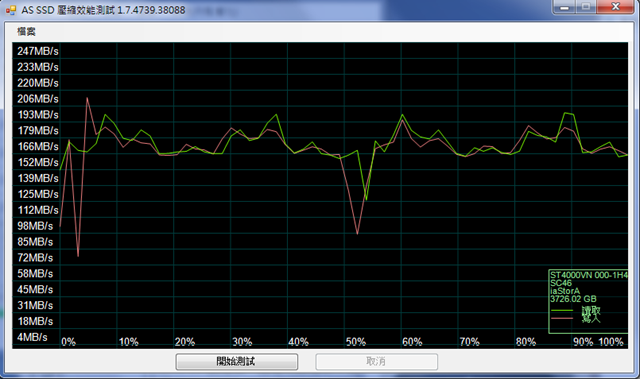Click the green 讀取 legend entry
The height and width of the screenshot is (379, 640).
coord(576,311)
